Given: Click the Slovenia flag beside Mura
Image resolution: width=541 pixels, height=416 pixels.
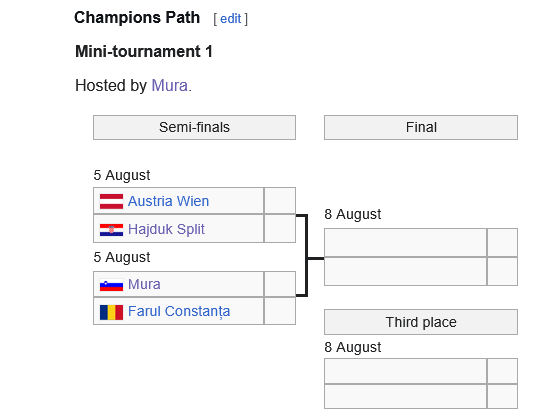Looking at the screenshot, I should tap(111, 285).
